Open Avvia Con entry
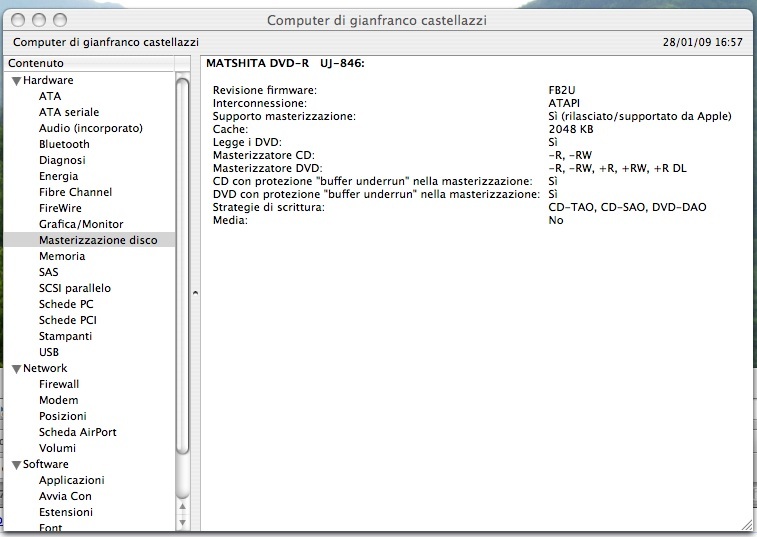Screen dimensions: 757x537 click(x=65, y=495)
